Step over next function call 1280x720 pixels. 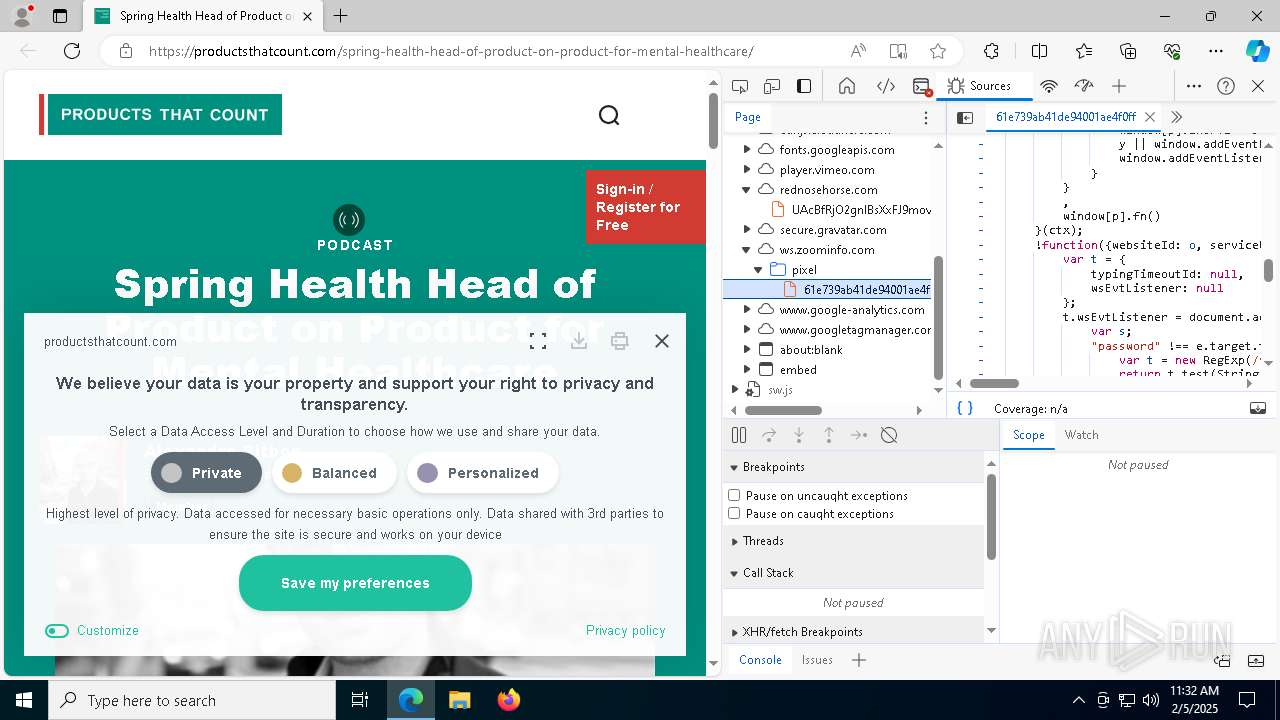click(769, 435)
